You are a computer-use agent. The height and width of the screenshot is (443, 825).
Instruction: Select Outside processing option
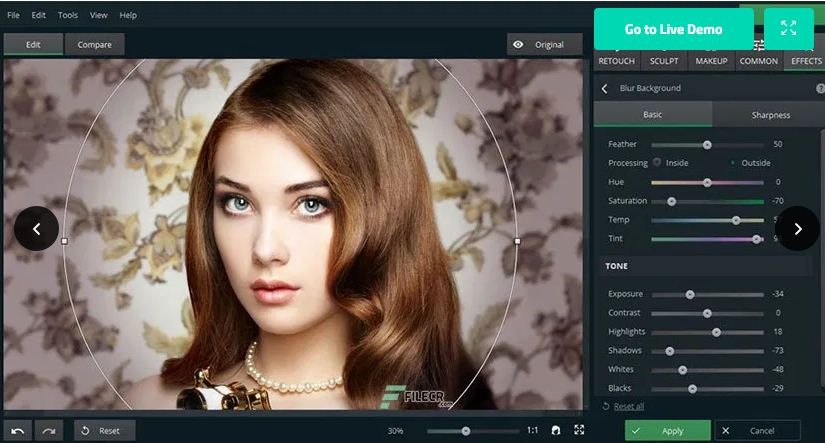point(732,163)
